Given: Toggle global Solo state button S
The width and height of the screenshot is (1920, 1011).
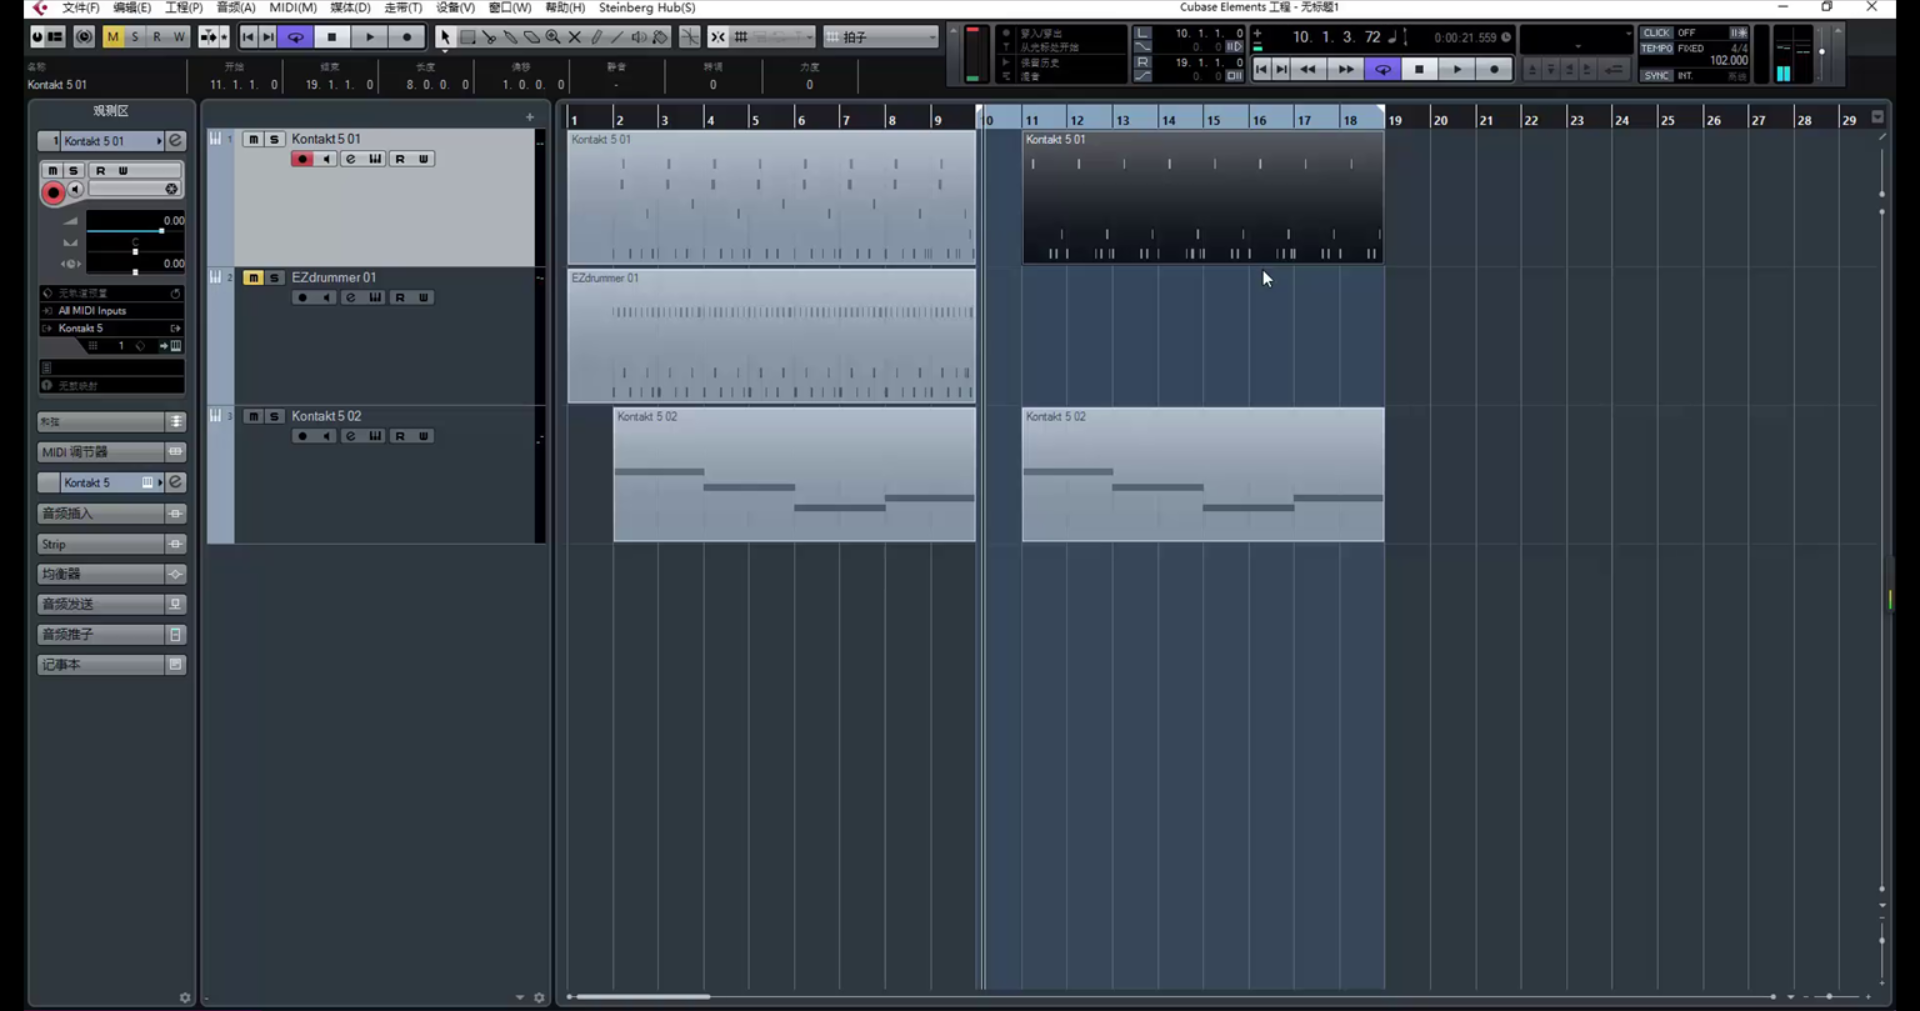Looking at the screenshot, I should point(135,37).
